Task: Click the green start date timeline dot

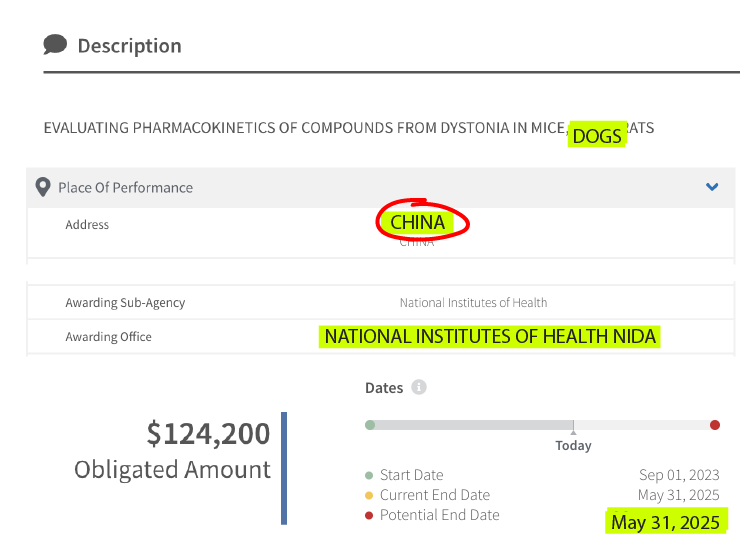Action: (x=370, y=425)
